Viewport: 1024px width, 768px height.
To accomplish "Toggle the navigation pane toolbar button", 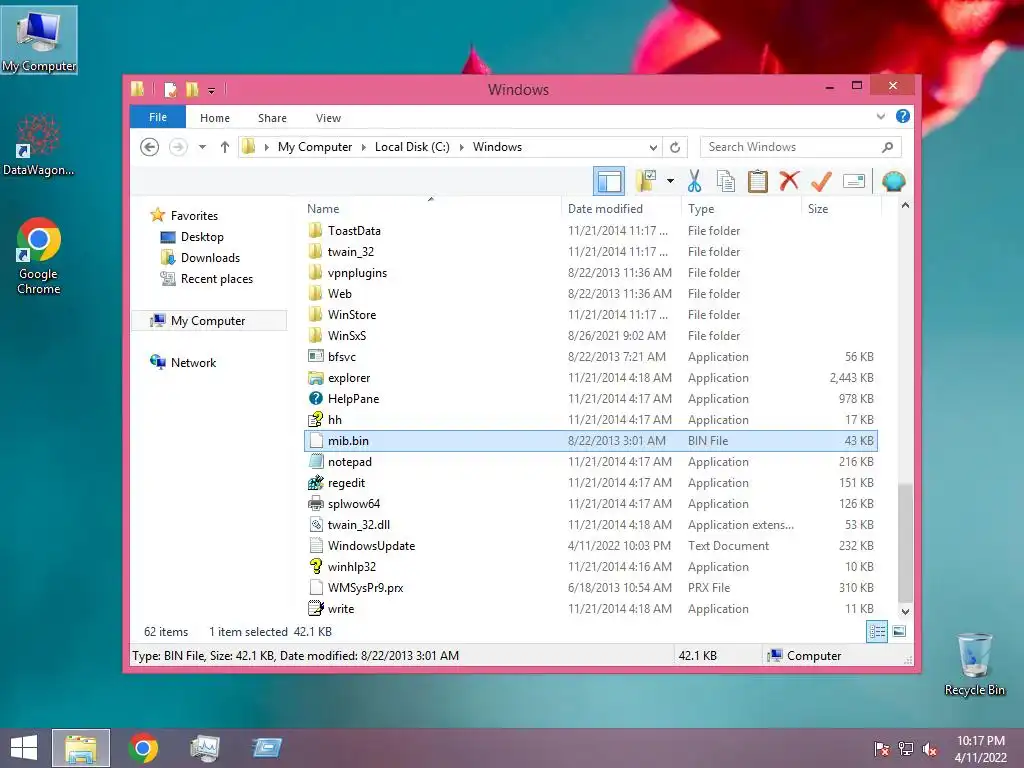I will 609,181.
